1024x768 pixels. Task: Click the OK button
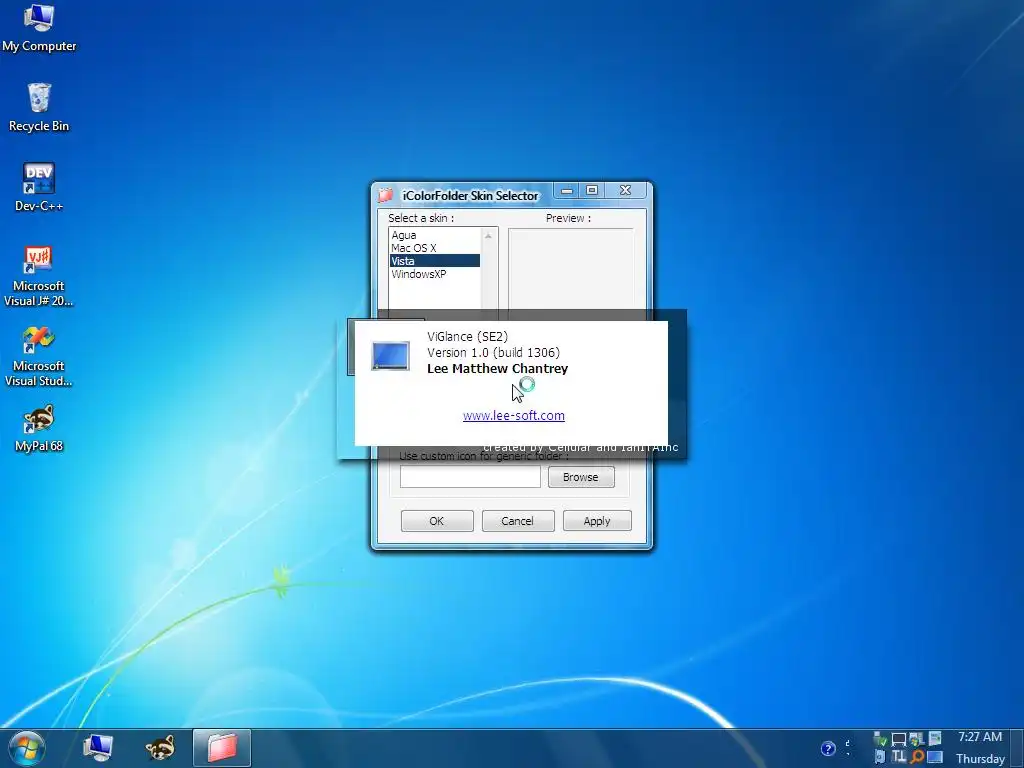pos(437,520)
